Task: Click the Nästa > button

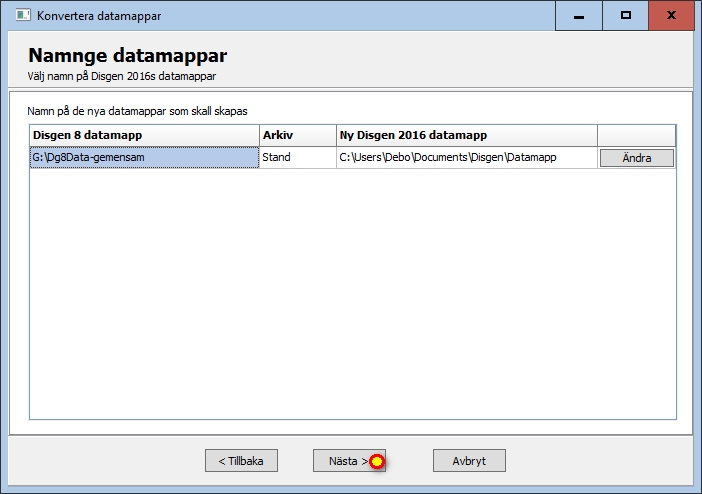Action: [x=349, y=460]
